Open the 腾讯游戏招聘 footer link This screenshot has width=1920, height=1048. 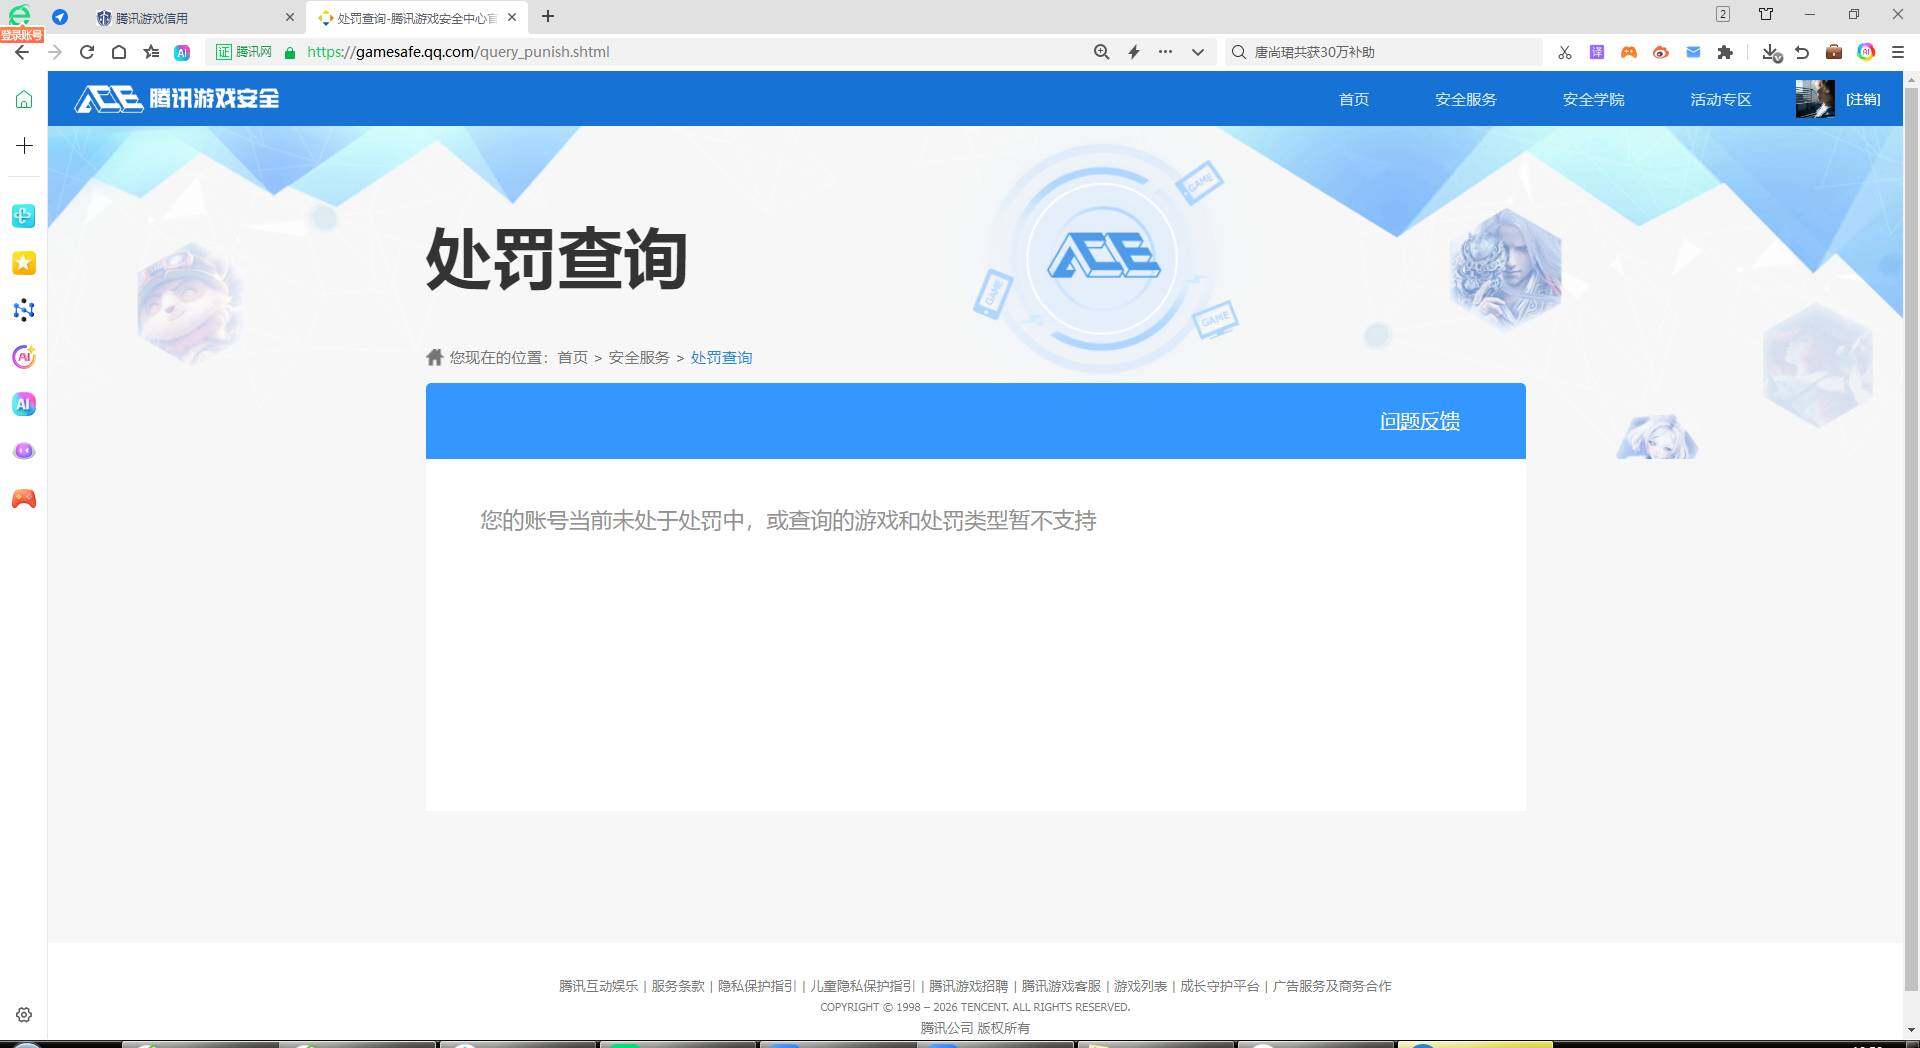click(x=969, y=986)
